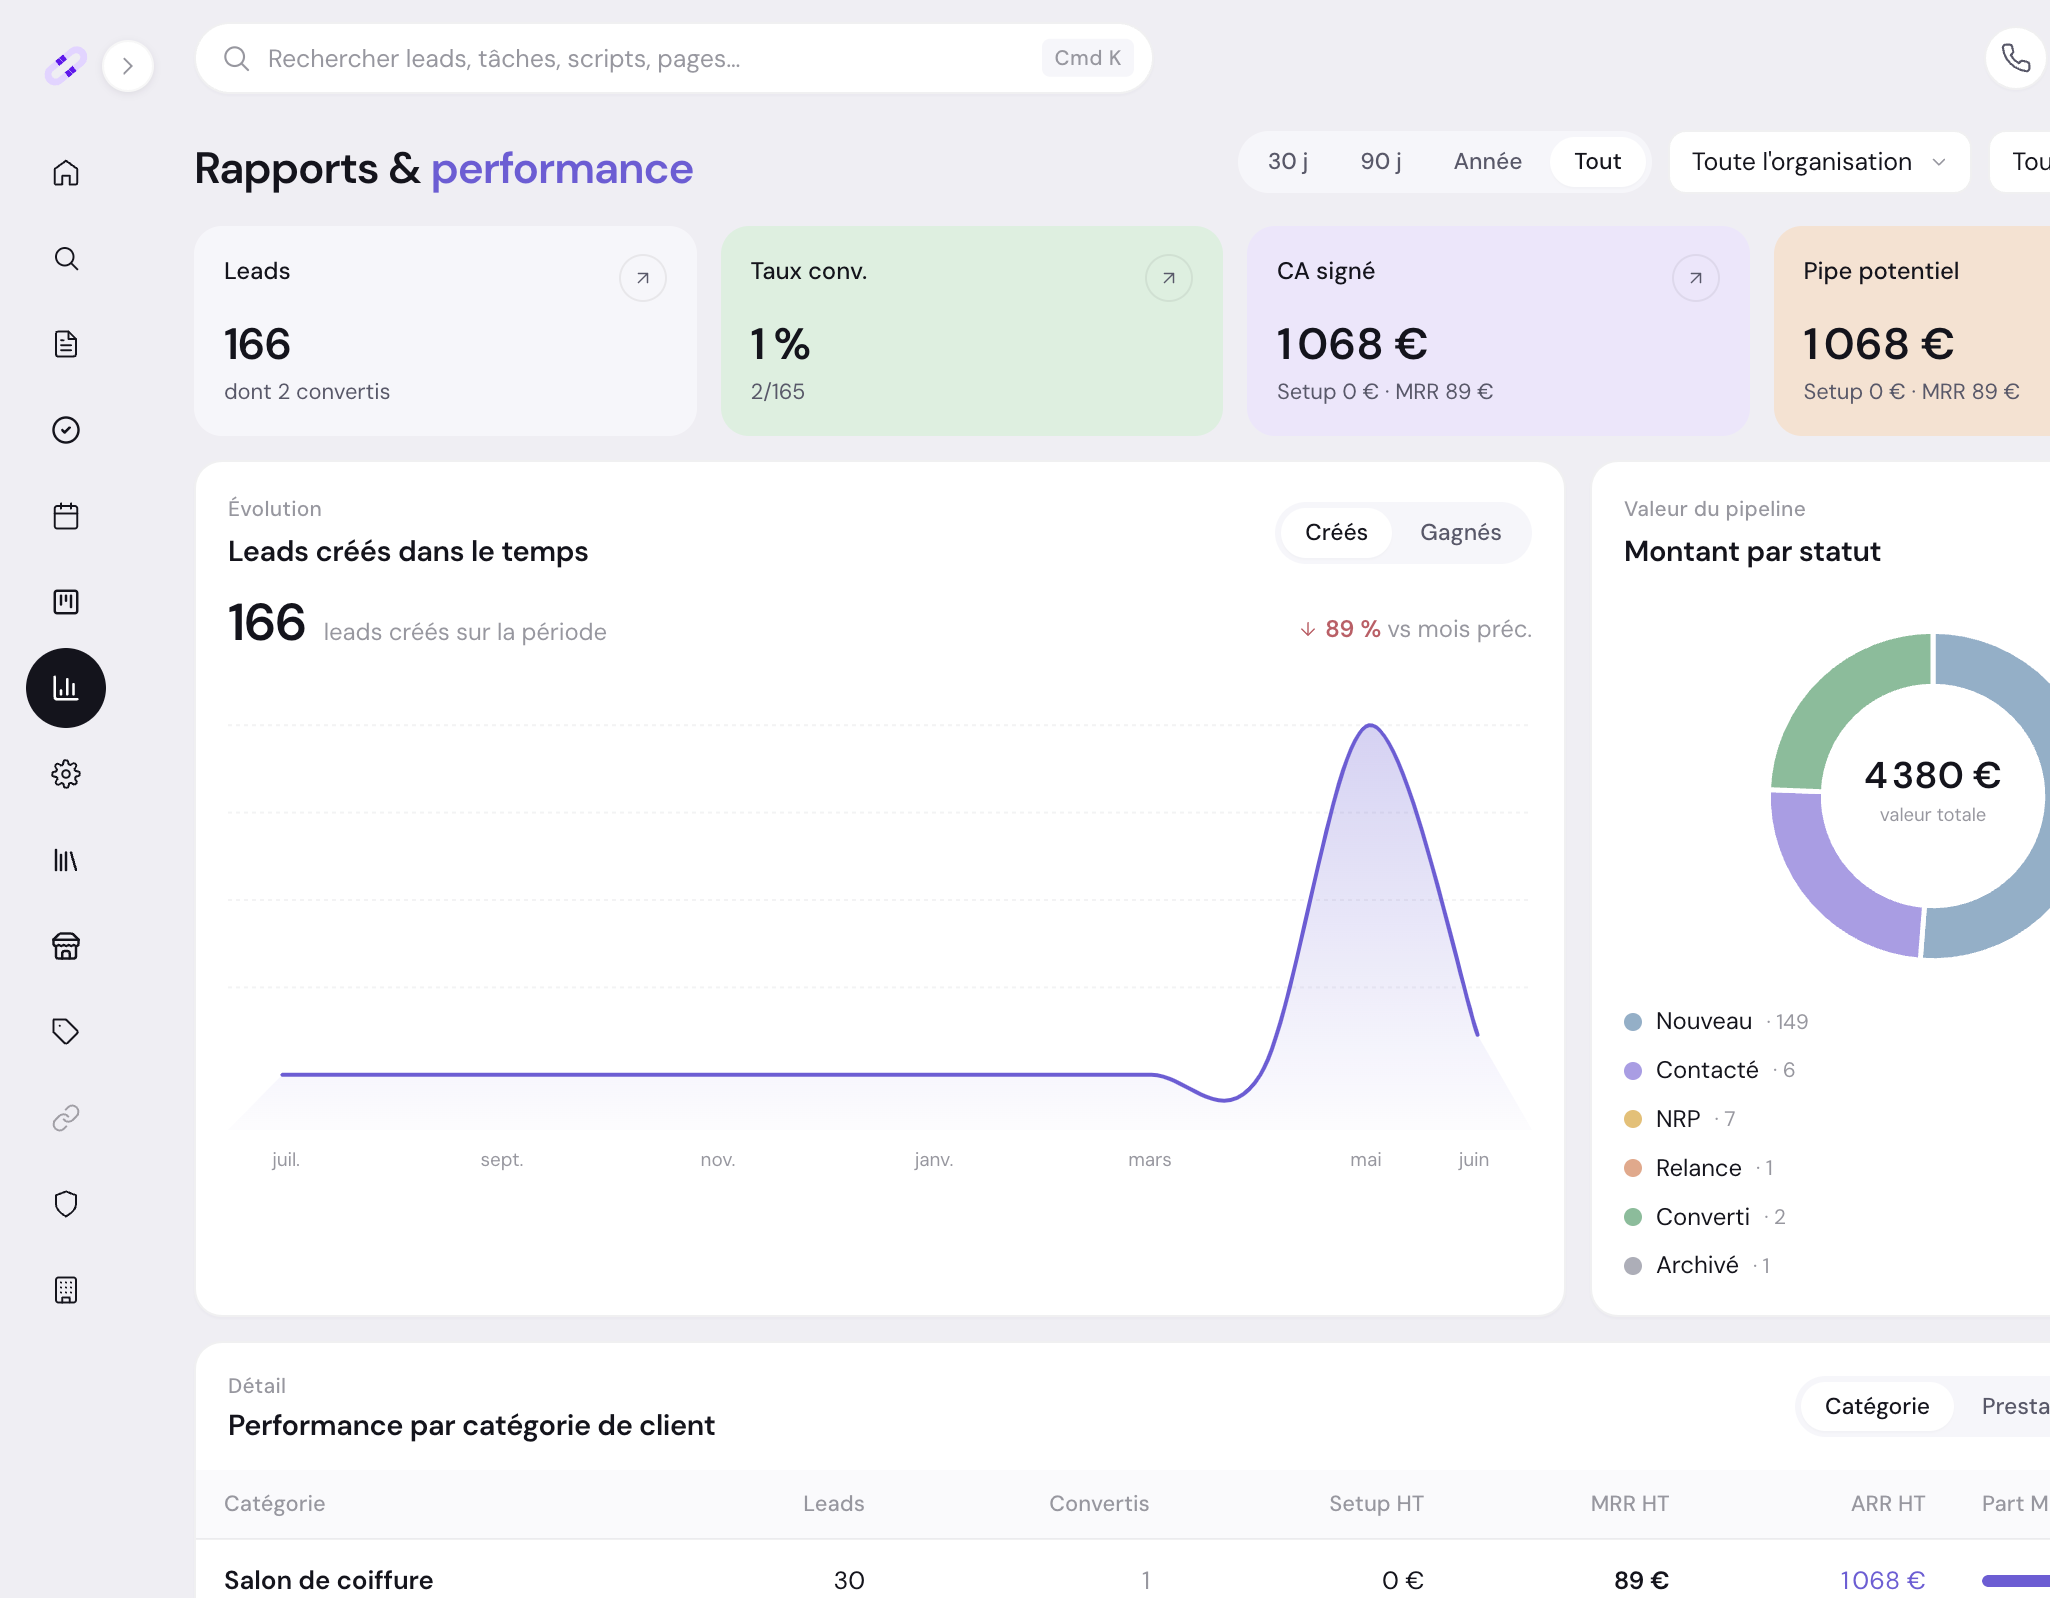2050x1598 pixels.
Task: Open the Tasks checkmark sidebar icon
Action: click(x=66, y=430)
